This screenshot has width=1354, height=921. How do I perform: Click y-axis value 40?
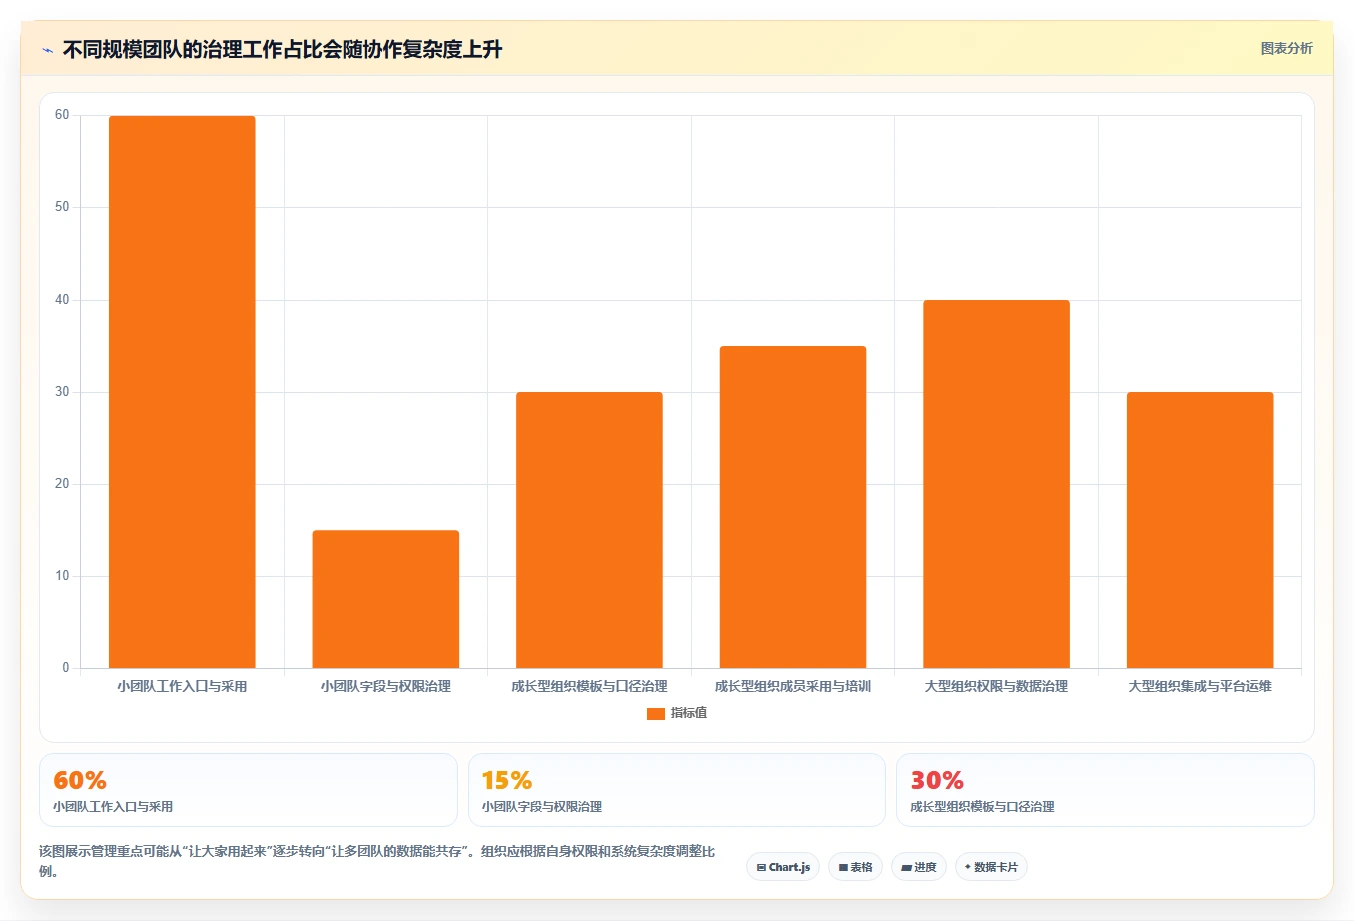point(62,300)
